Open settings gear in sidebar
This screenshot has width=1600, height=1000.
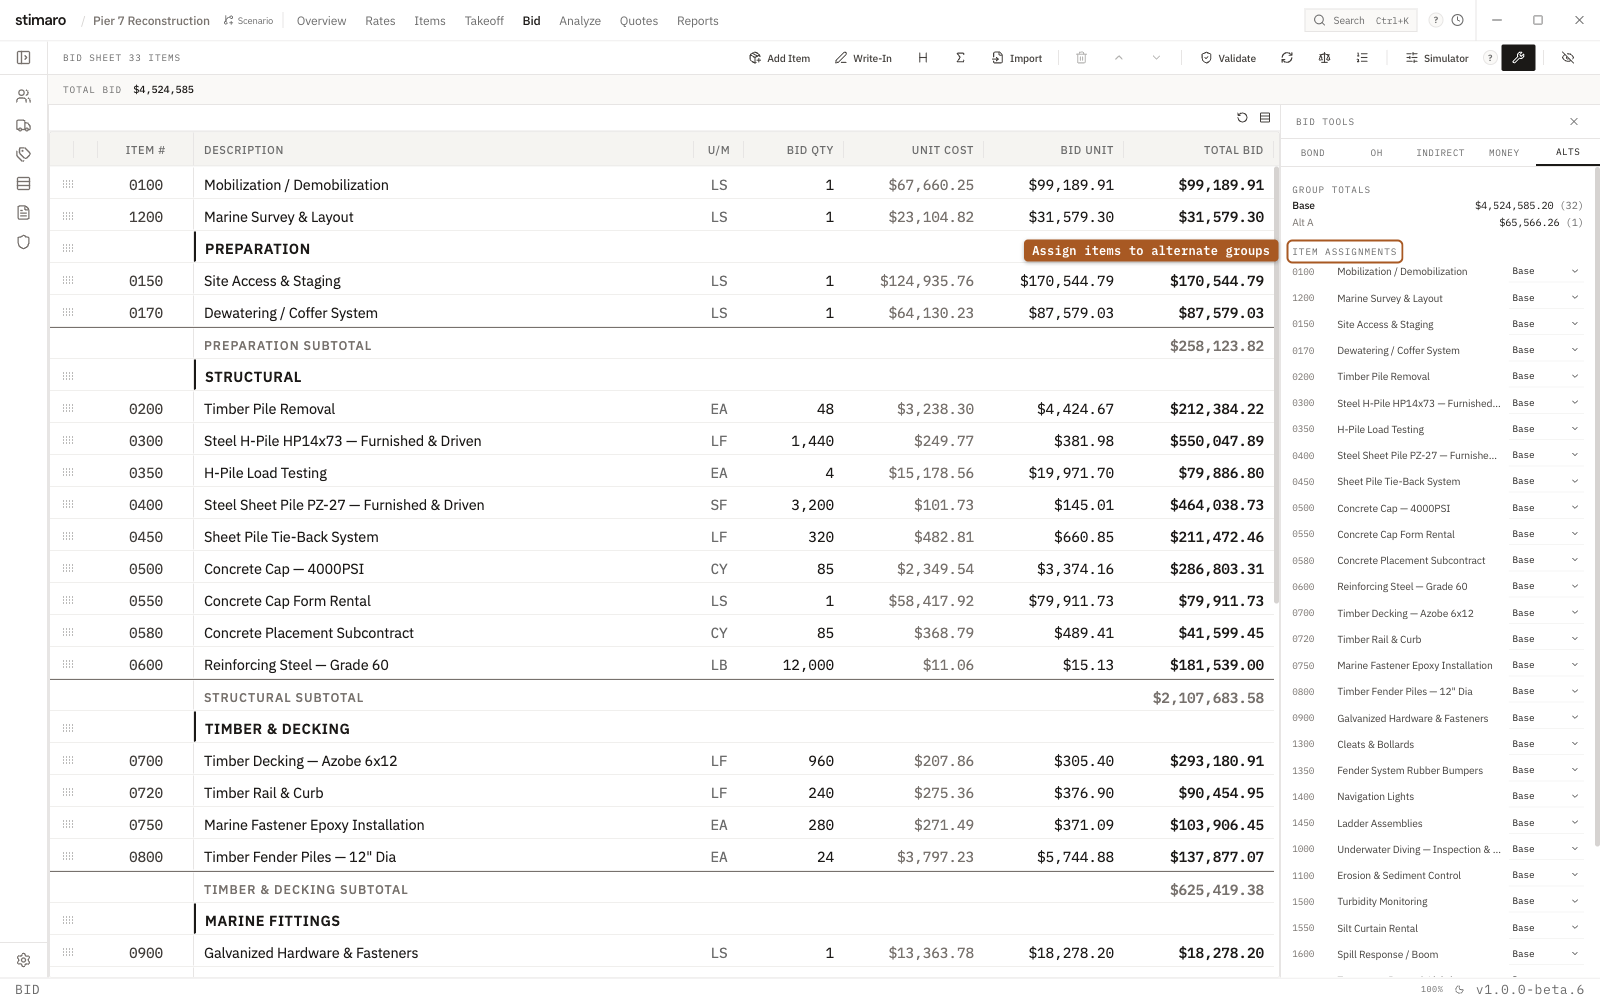[x=24, y=960]
